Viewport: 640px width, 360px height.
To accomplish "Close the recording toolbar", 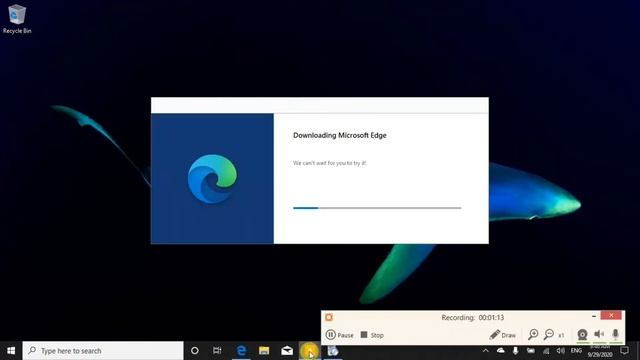I will point(611,315).
